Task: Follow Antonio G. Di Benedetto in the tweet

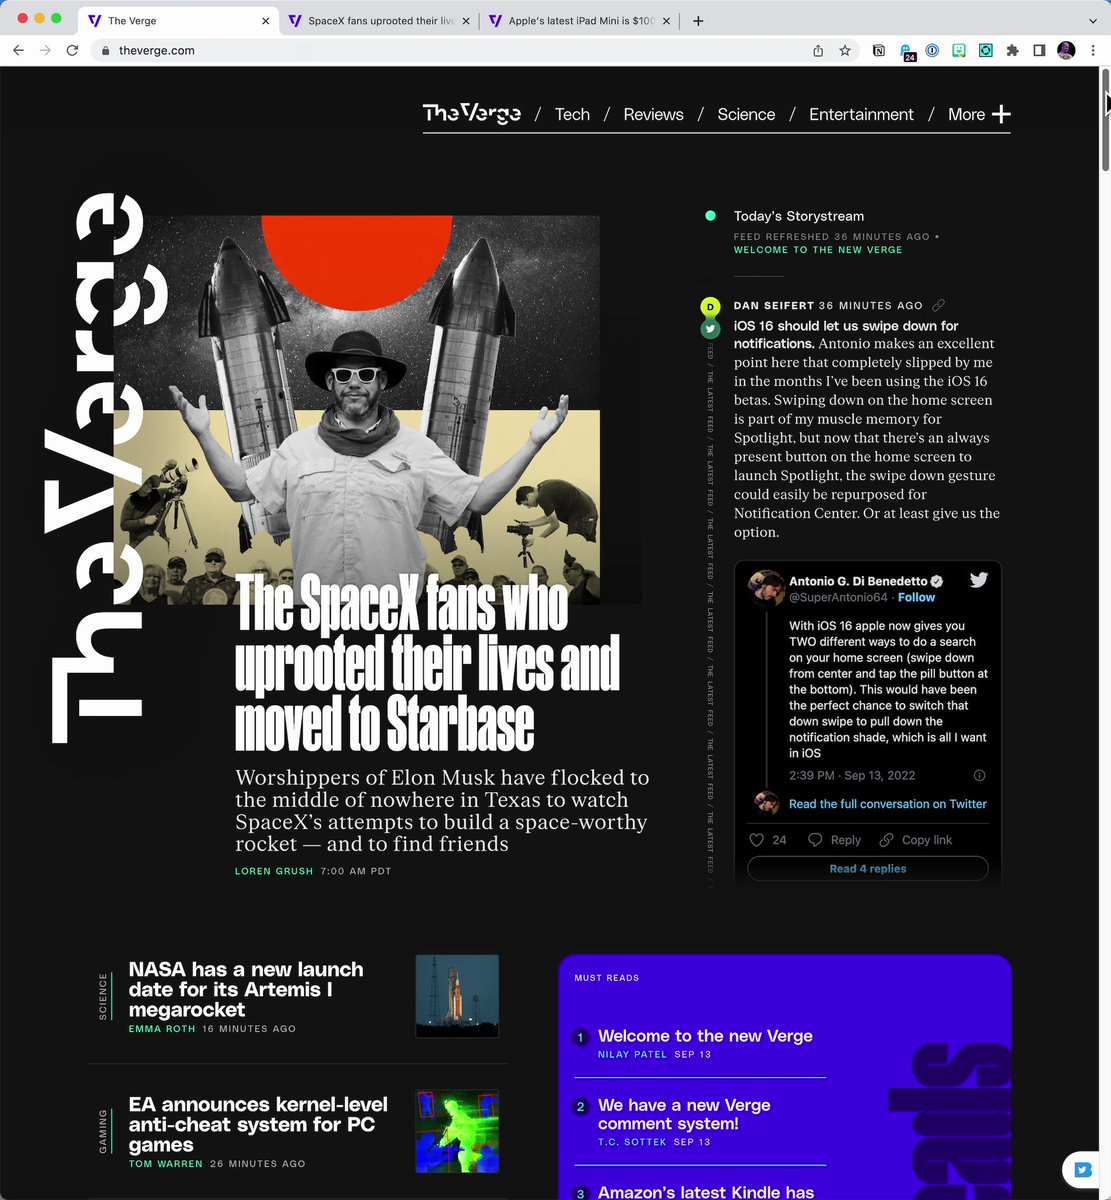Action: tap(916, 597)
